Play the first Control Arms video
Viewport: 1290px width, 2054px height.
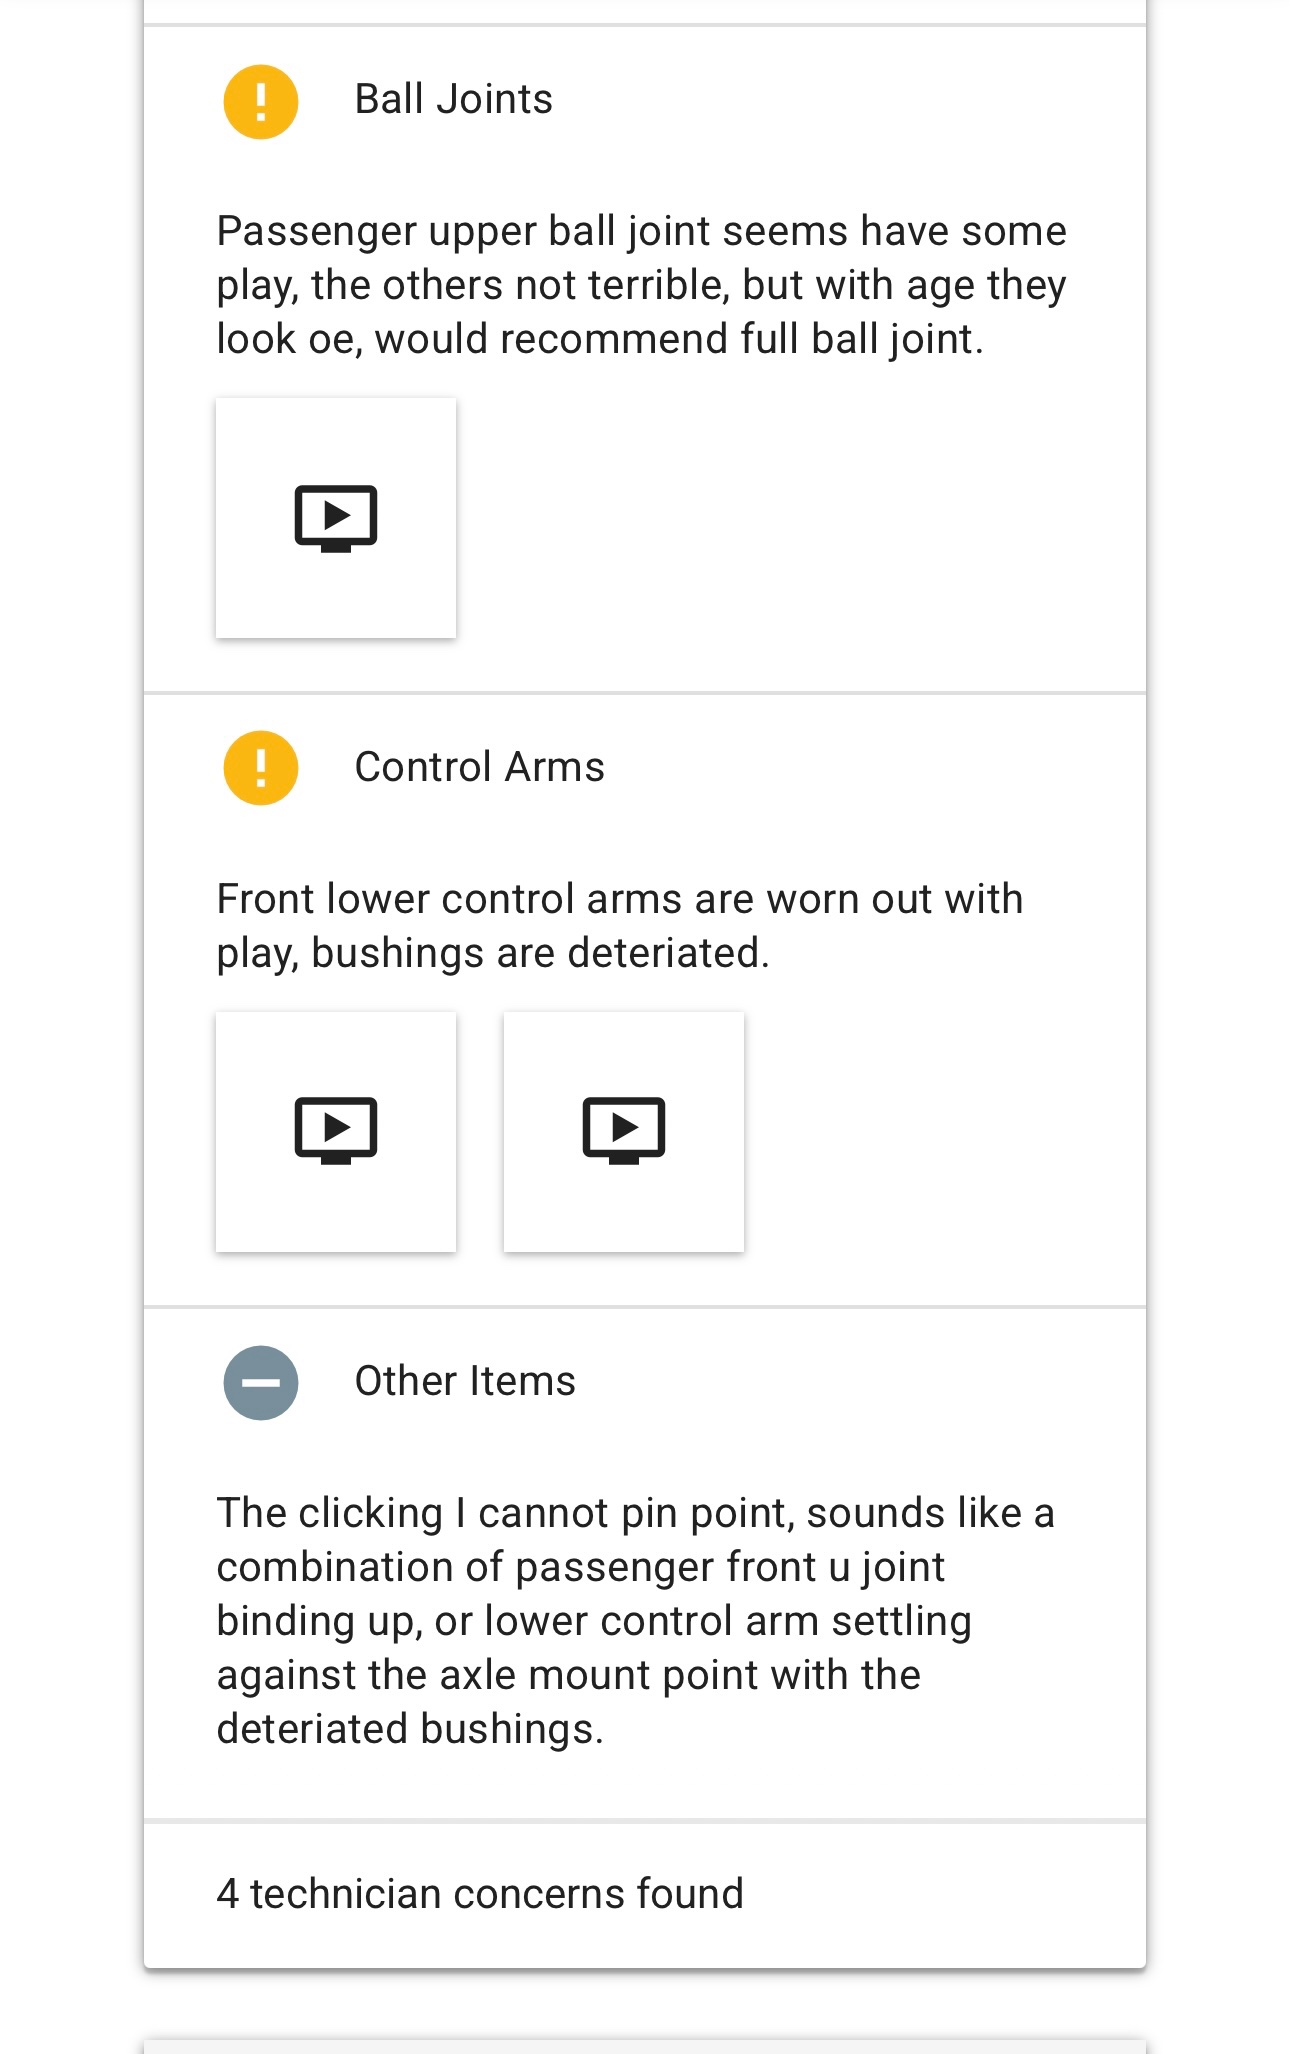(336, 1131)
